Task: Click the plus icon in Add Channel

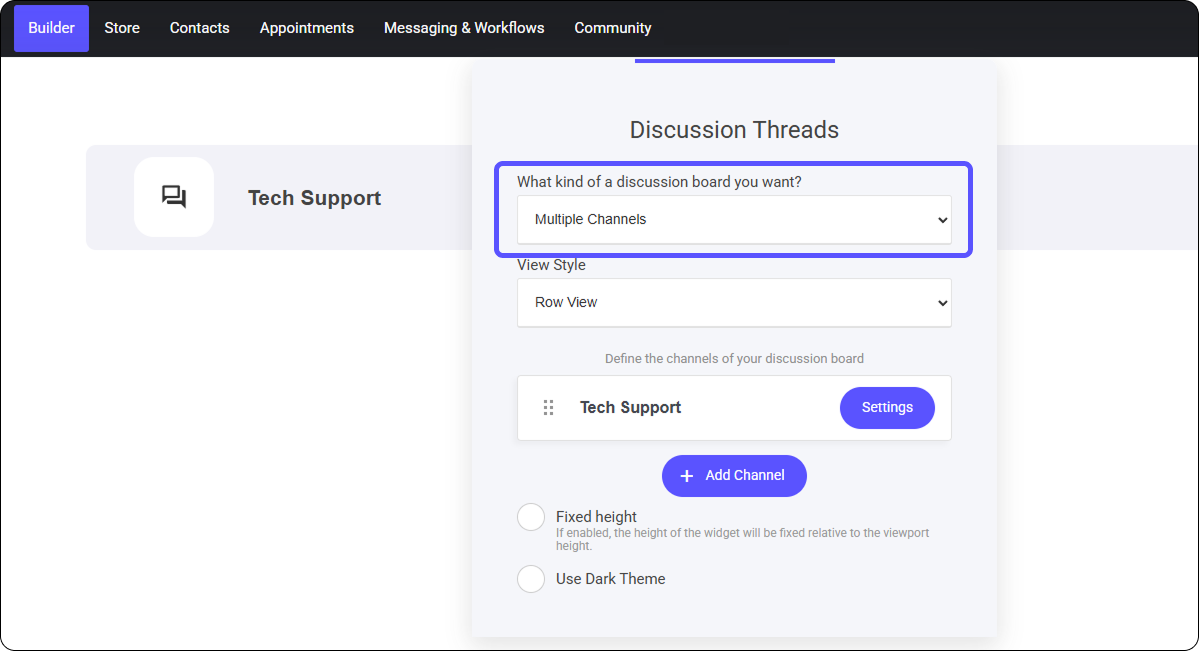Action: (x=687, y=476)
